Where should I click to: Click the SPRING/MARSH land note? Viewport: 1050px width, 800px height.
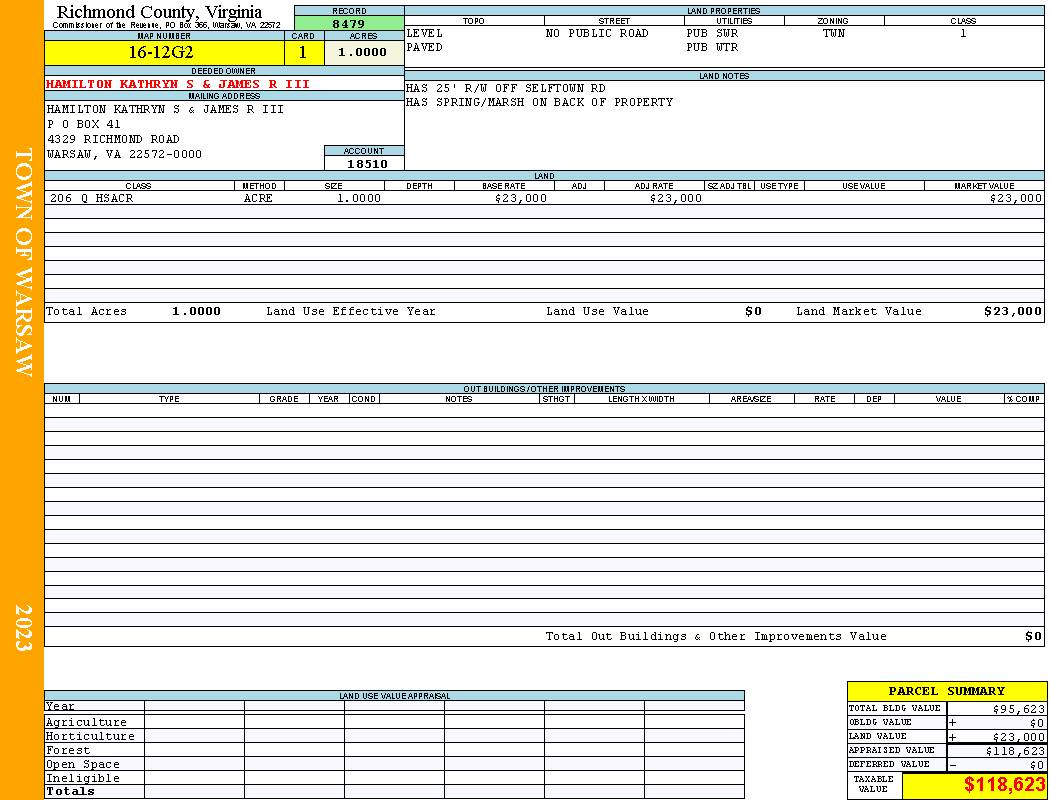tap(539, 102)
